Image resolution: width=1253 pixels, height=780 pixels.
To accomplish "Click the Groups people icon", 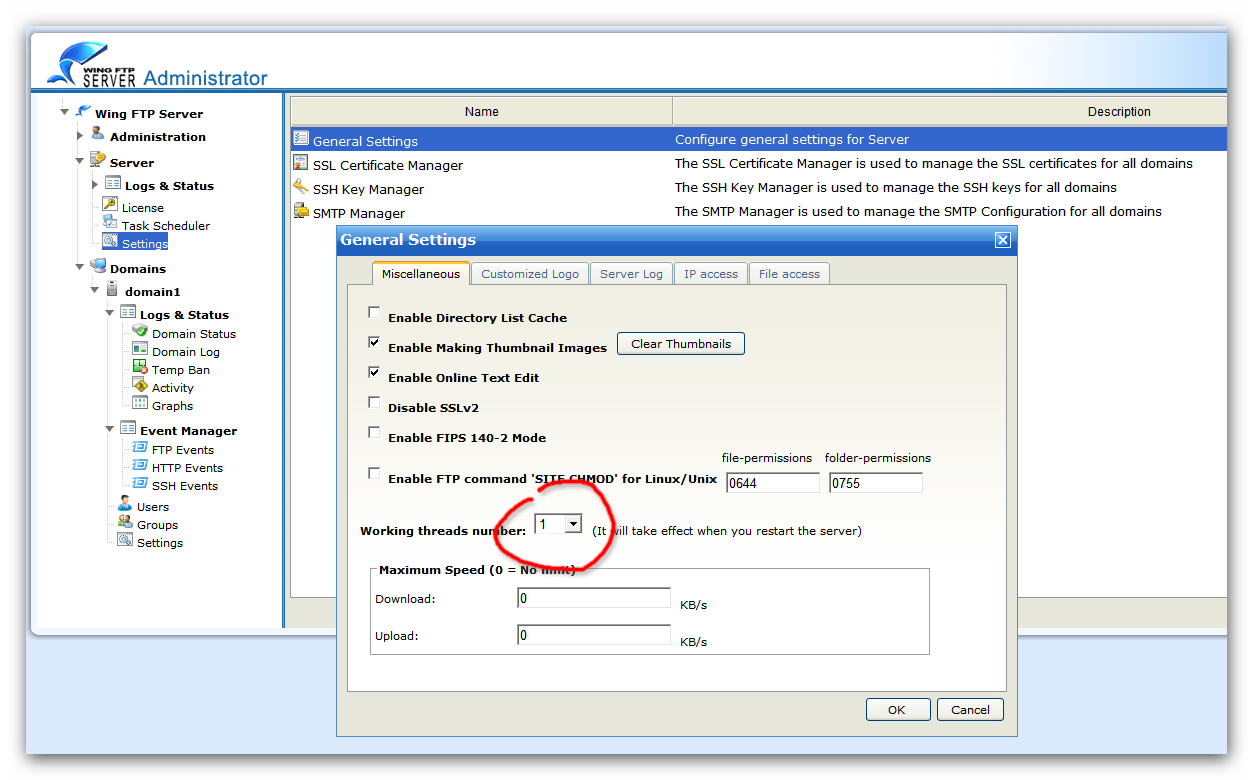I will point(125,522).
